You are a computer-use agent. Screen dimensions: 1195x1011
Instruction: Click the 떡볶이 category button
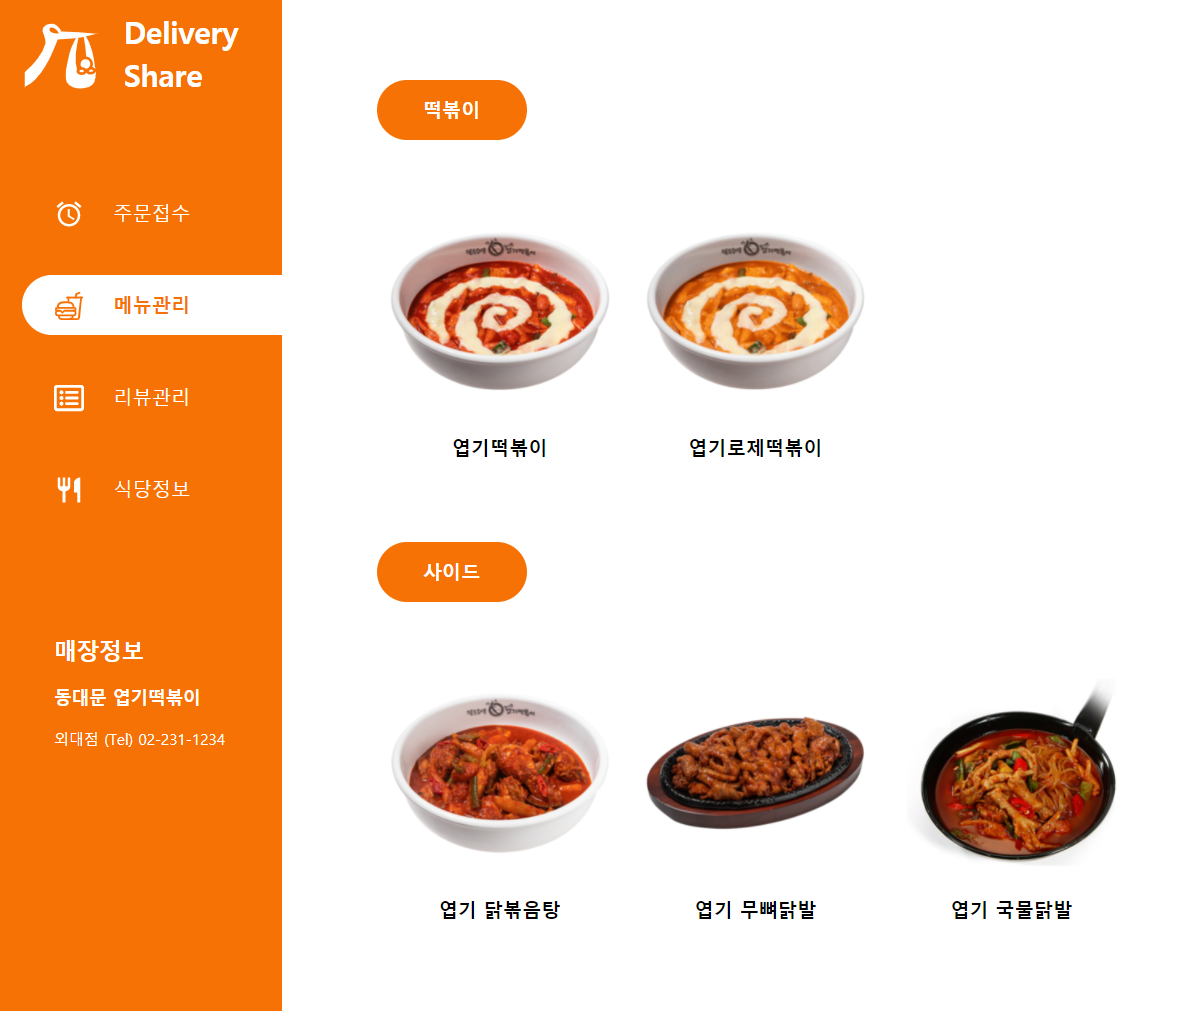(x=452, y=110)
